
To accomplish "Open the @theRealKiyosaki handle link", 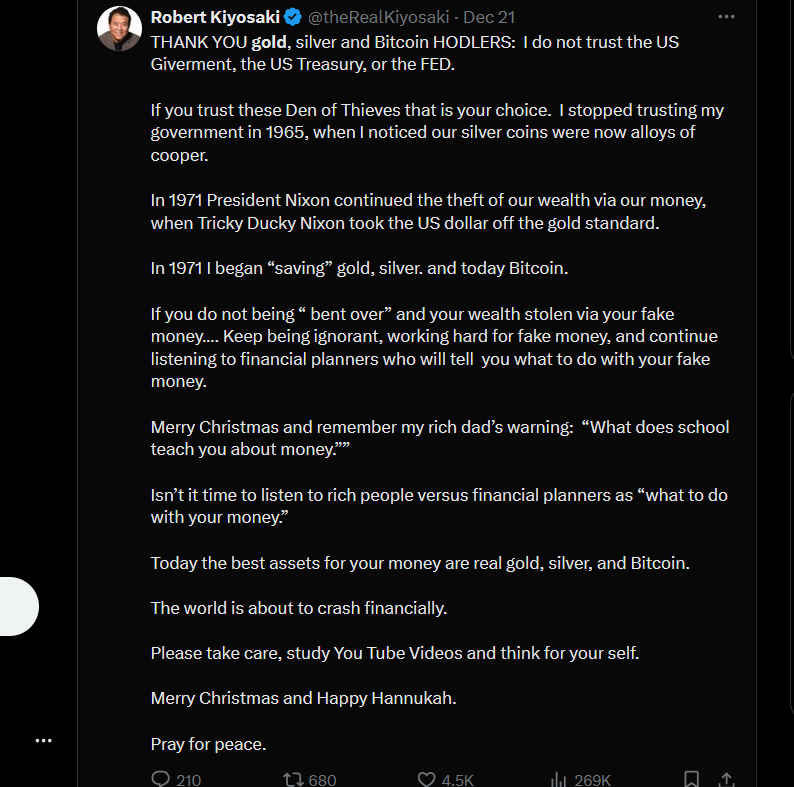I will [378, 17].
